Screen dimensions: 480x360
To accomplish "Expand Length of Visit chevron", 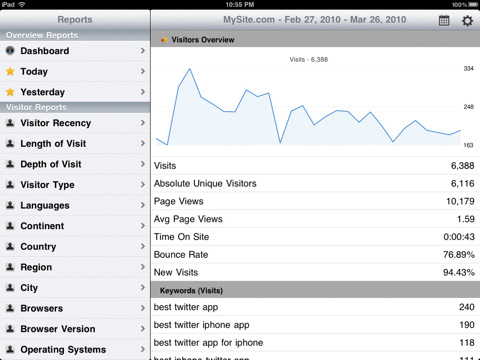I will tap(143, 143).
